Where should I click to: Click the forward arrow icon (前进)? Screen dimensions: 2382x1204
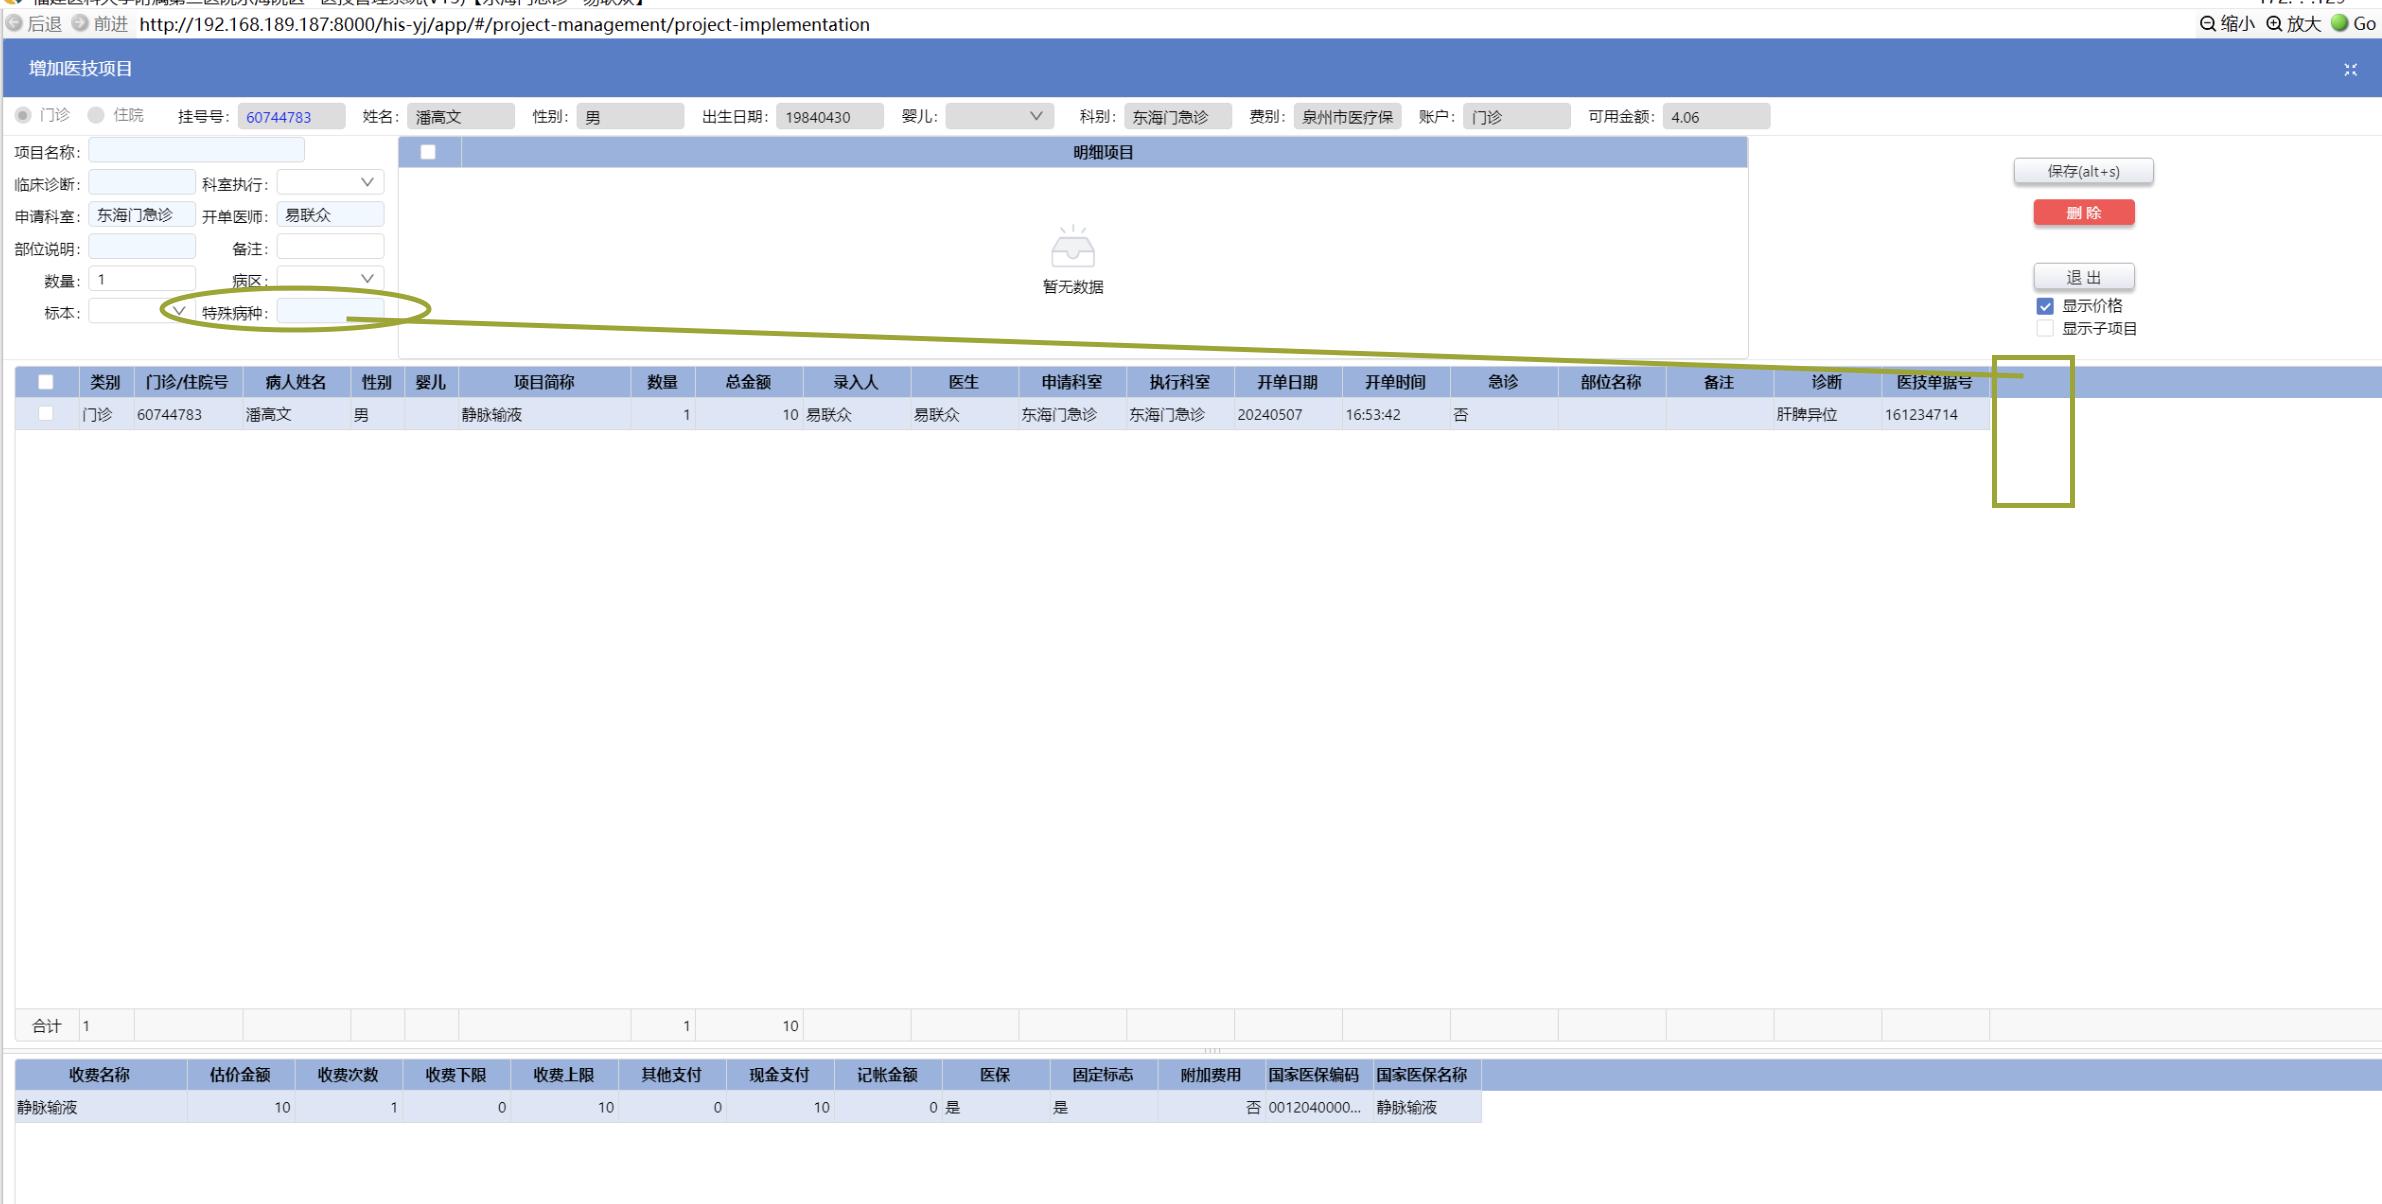81,23
